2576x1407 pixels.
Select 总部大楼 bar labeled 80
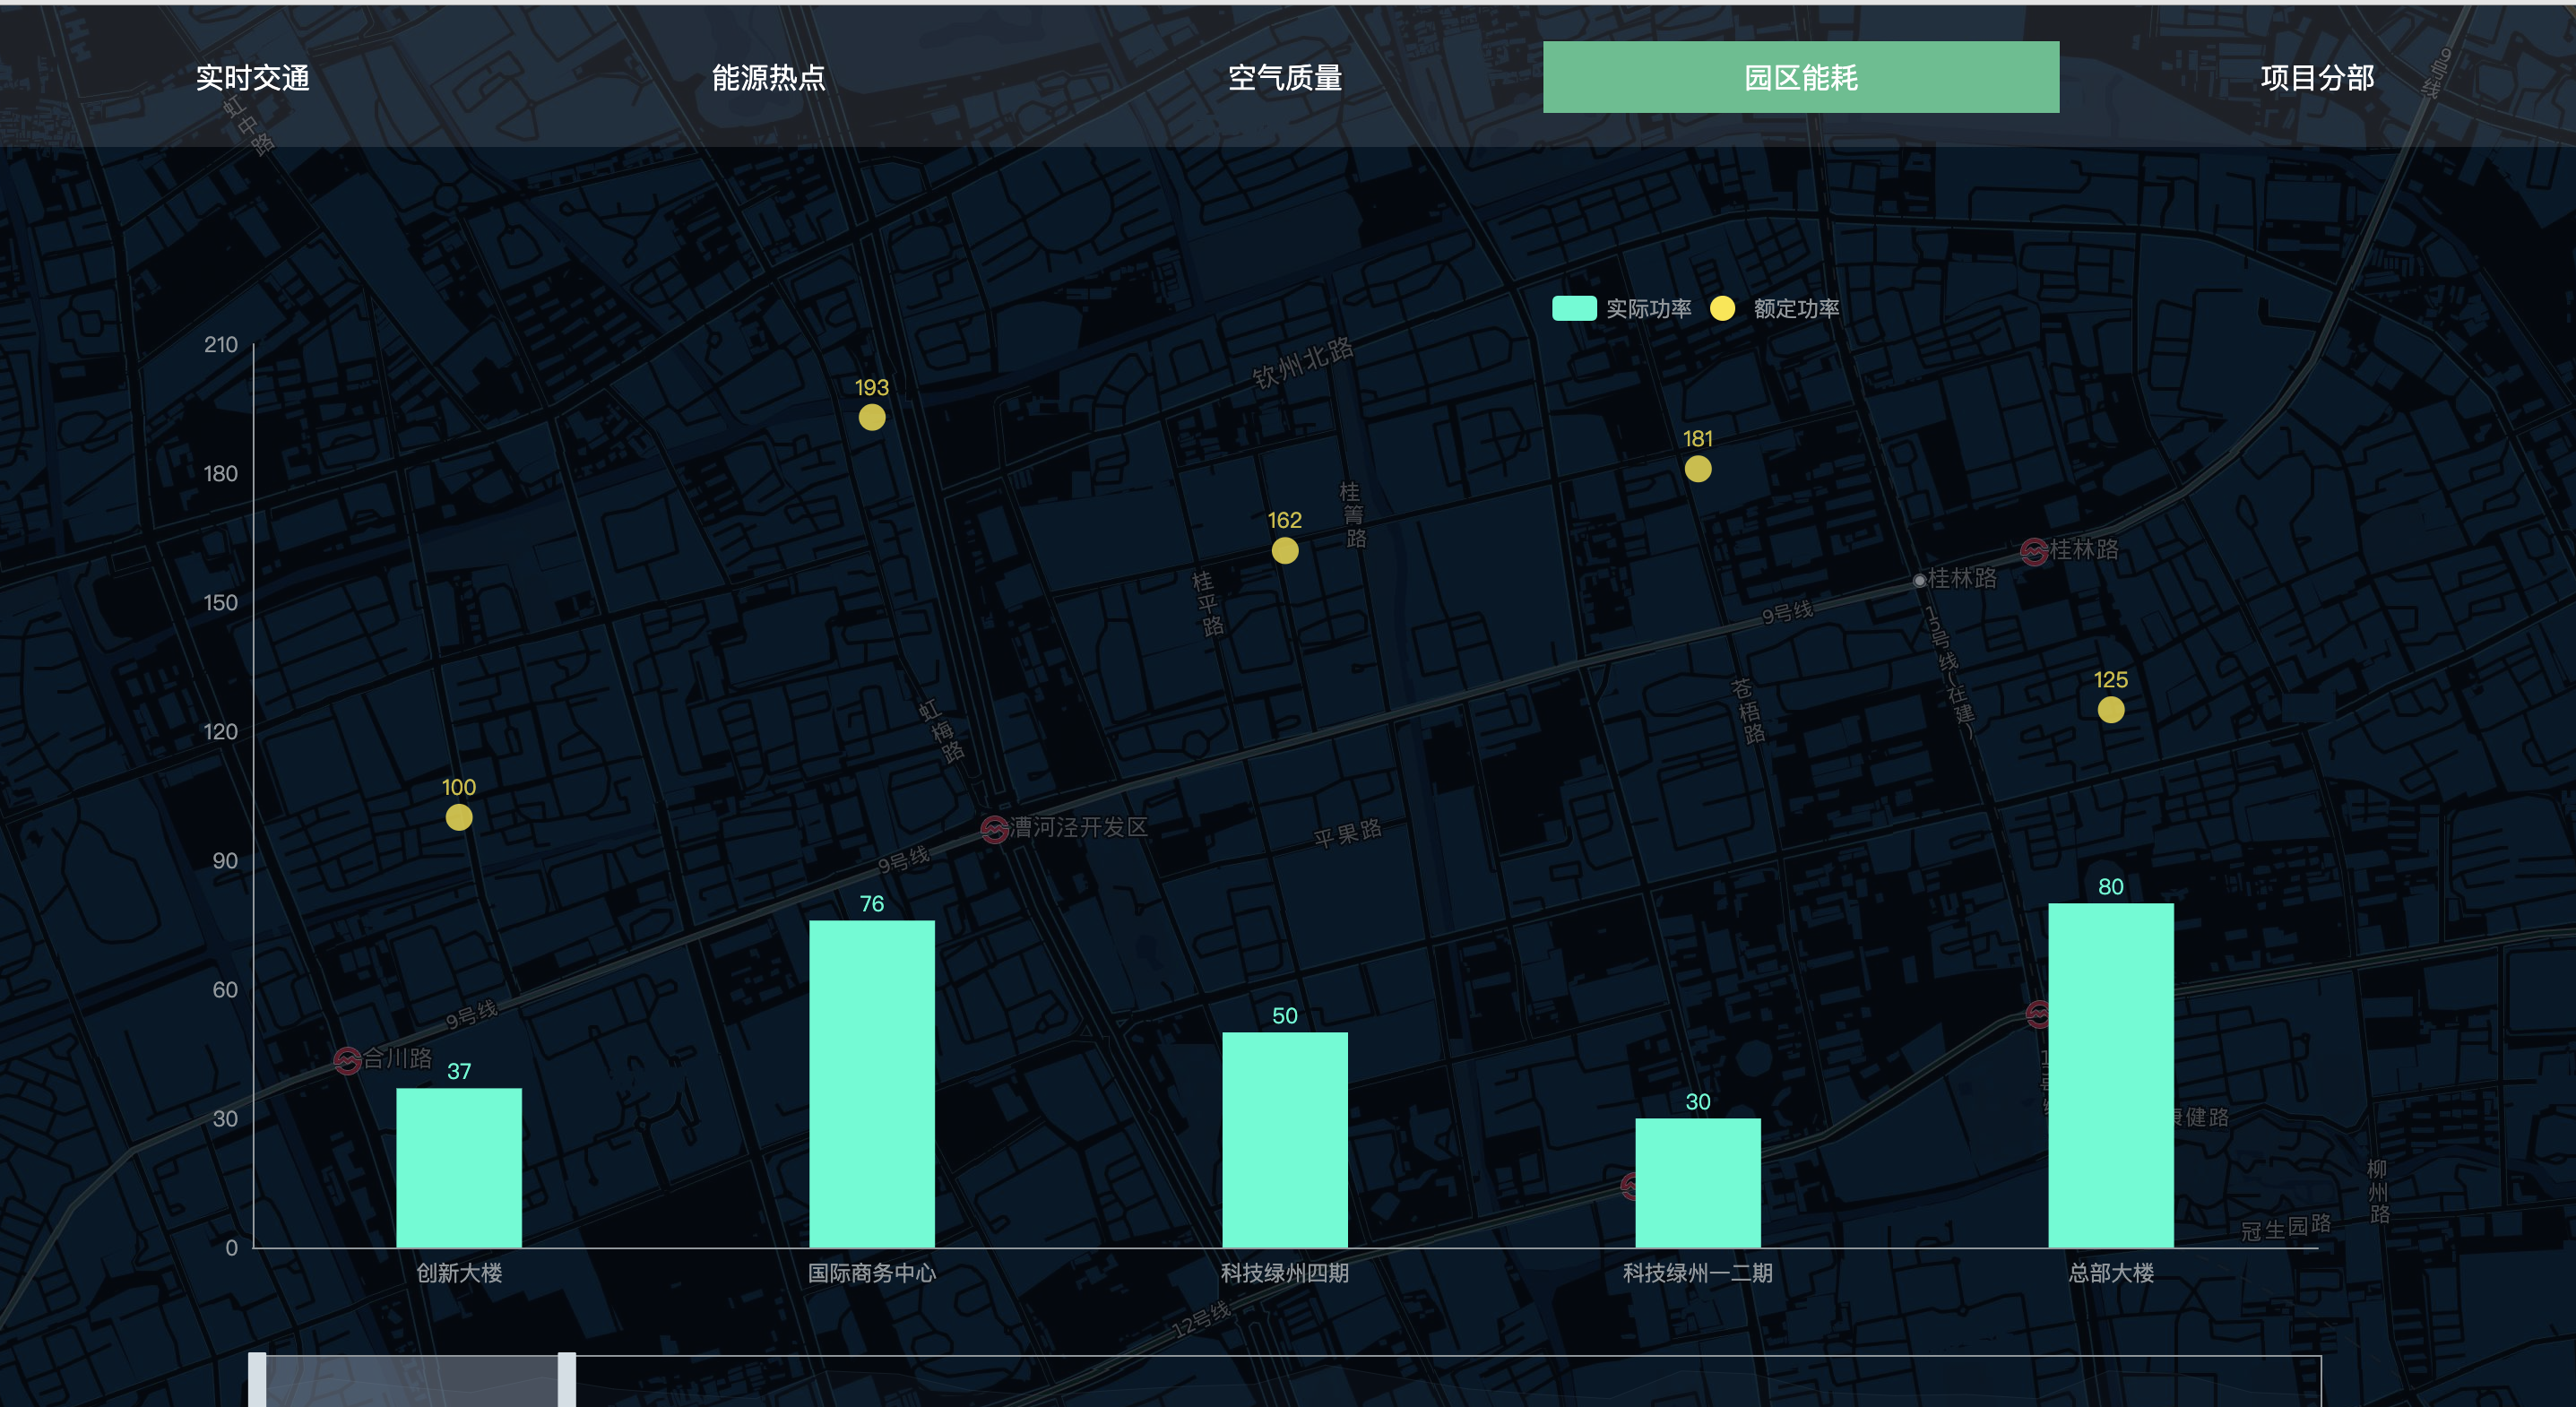point(2110,1075)
